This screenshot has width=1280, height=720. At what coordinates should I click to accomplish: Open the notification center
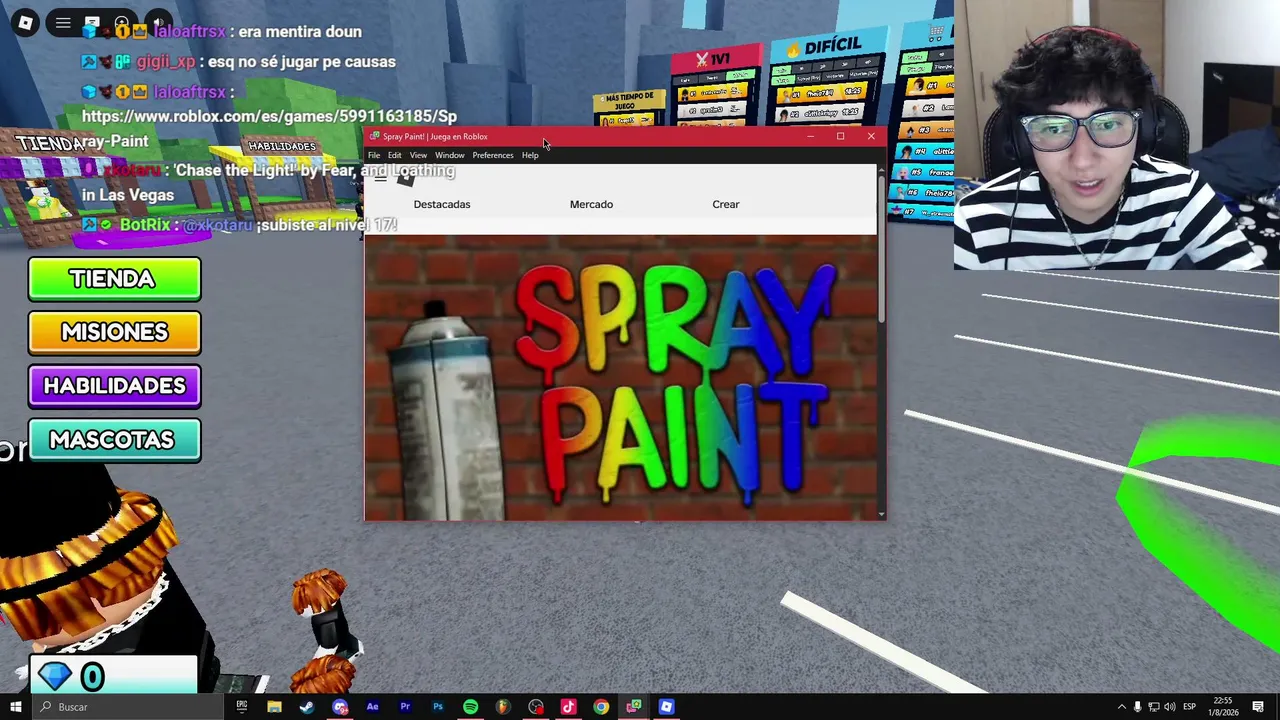[x=1258, y=707]
